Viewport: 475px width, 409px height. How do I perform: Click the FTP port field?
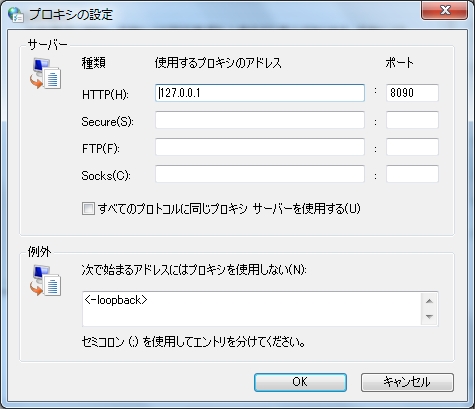point(412,147)
